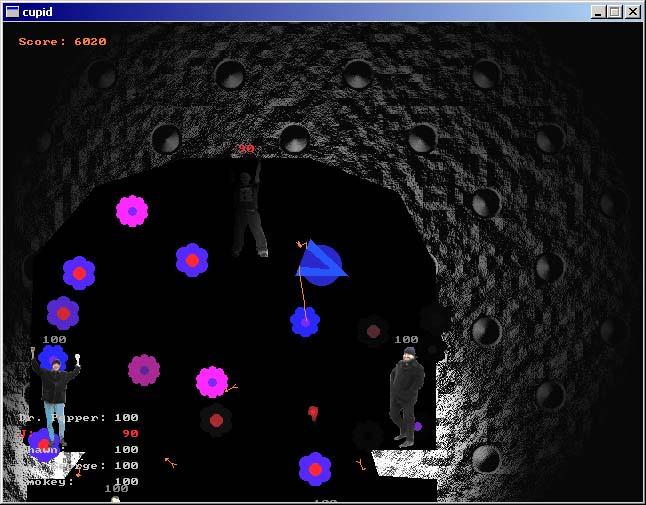The image size is (646, 505).
Task: Close the cupid game window
Action: [632, 12]
